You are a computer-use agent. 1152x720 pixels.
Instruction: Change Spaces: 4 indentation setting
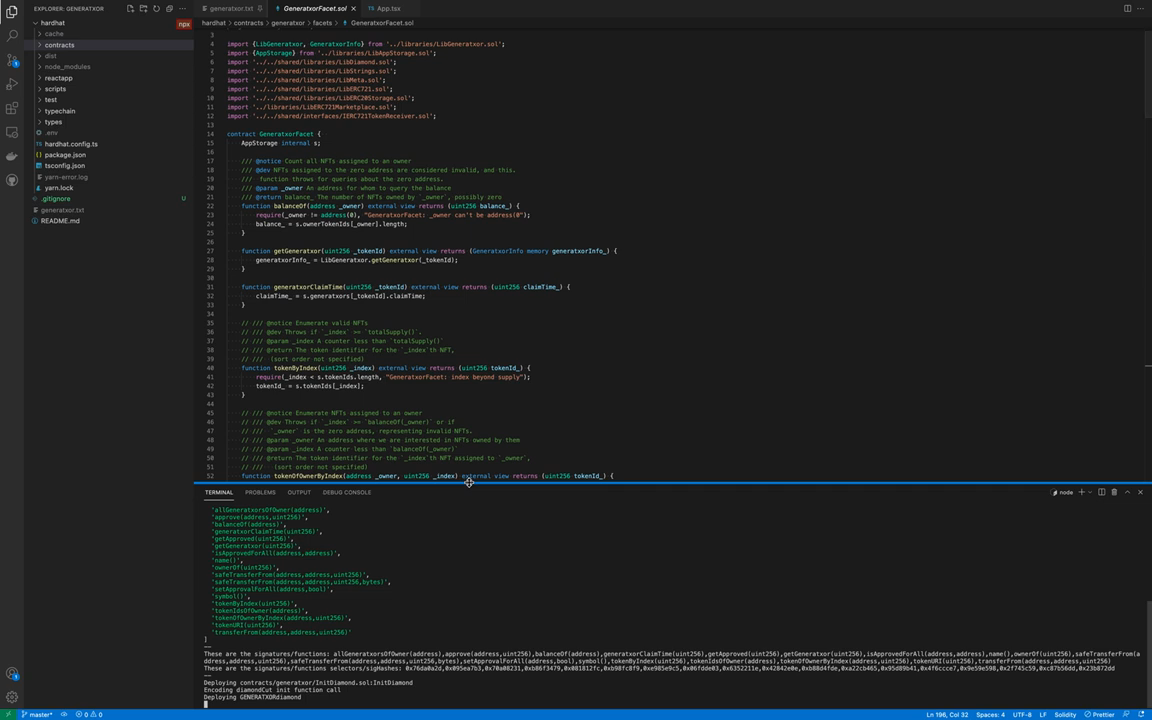coord(990,714)
